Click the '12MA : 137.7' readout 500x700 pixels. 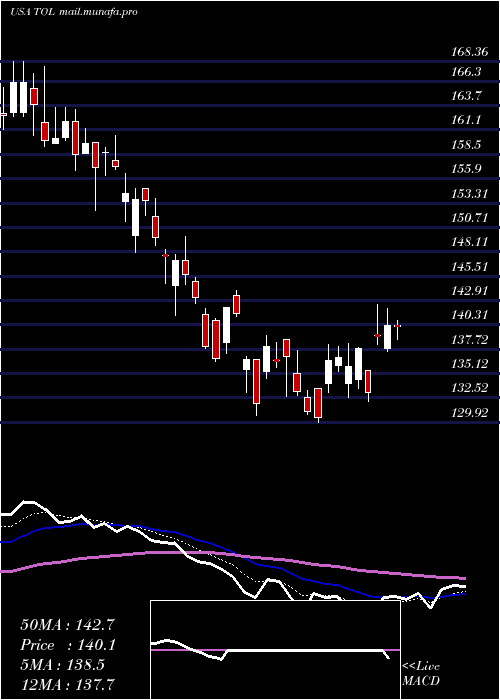pos(67,684)
